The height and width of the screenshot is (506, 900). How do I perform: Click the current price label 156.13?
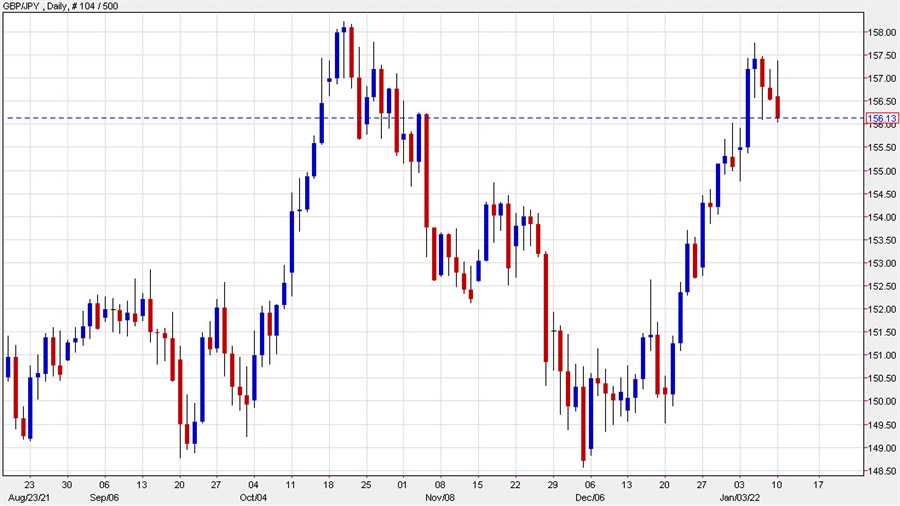[882, 119]
